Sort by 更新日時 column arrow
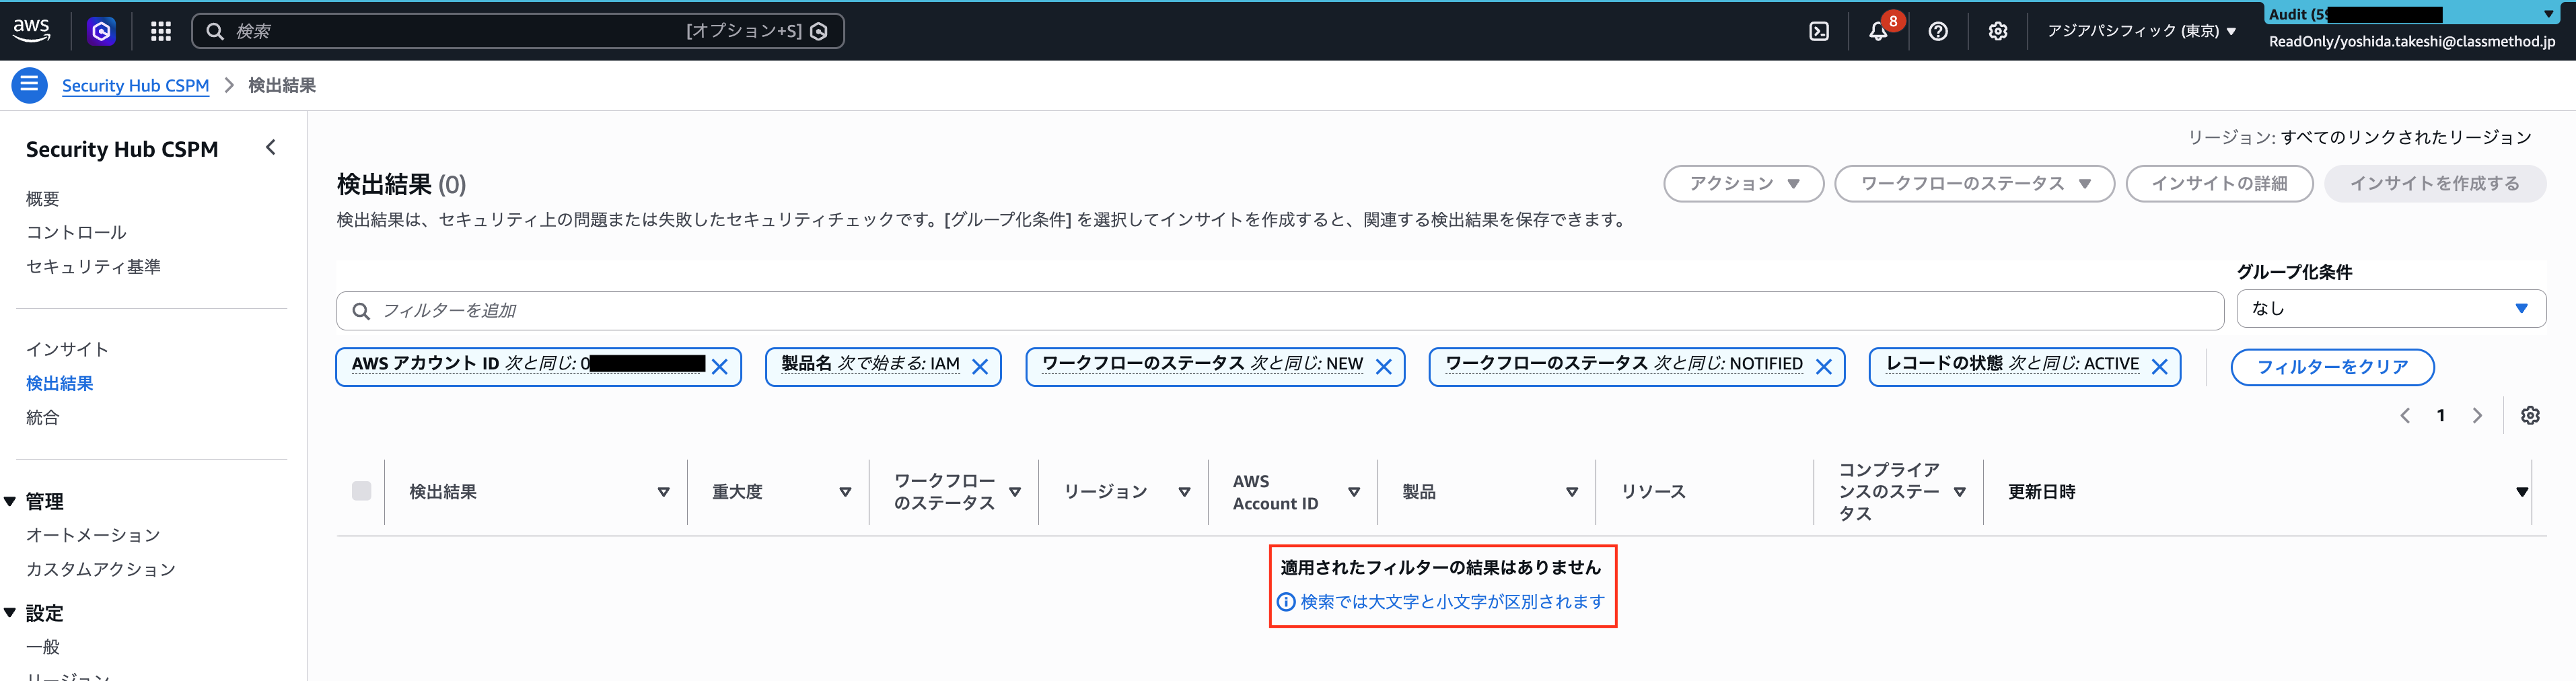2576x681 pixels. [x=2521, y=492]
